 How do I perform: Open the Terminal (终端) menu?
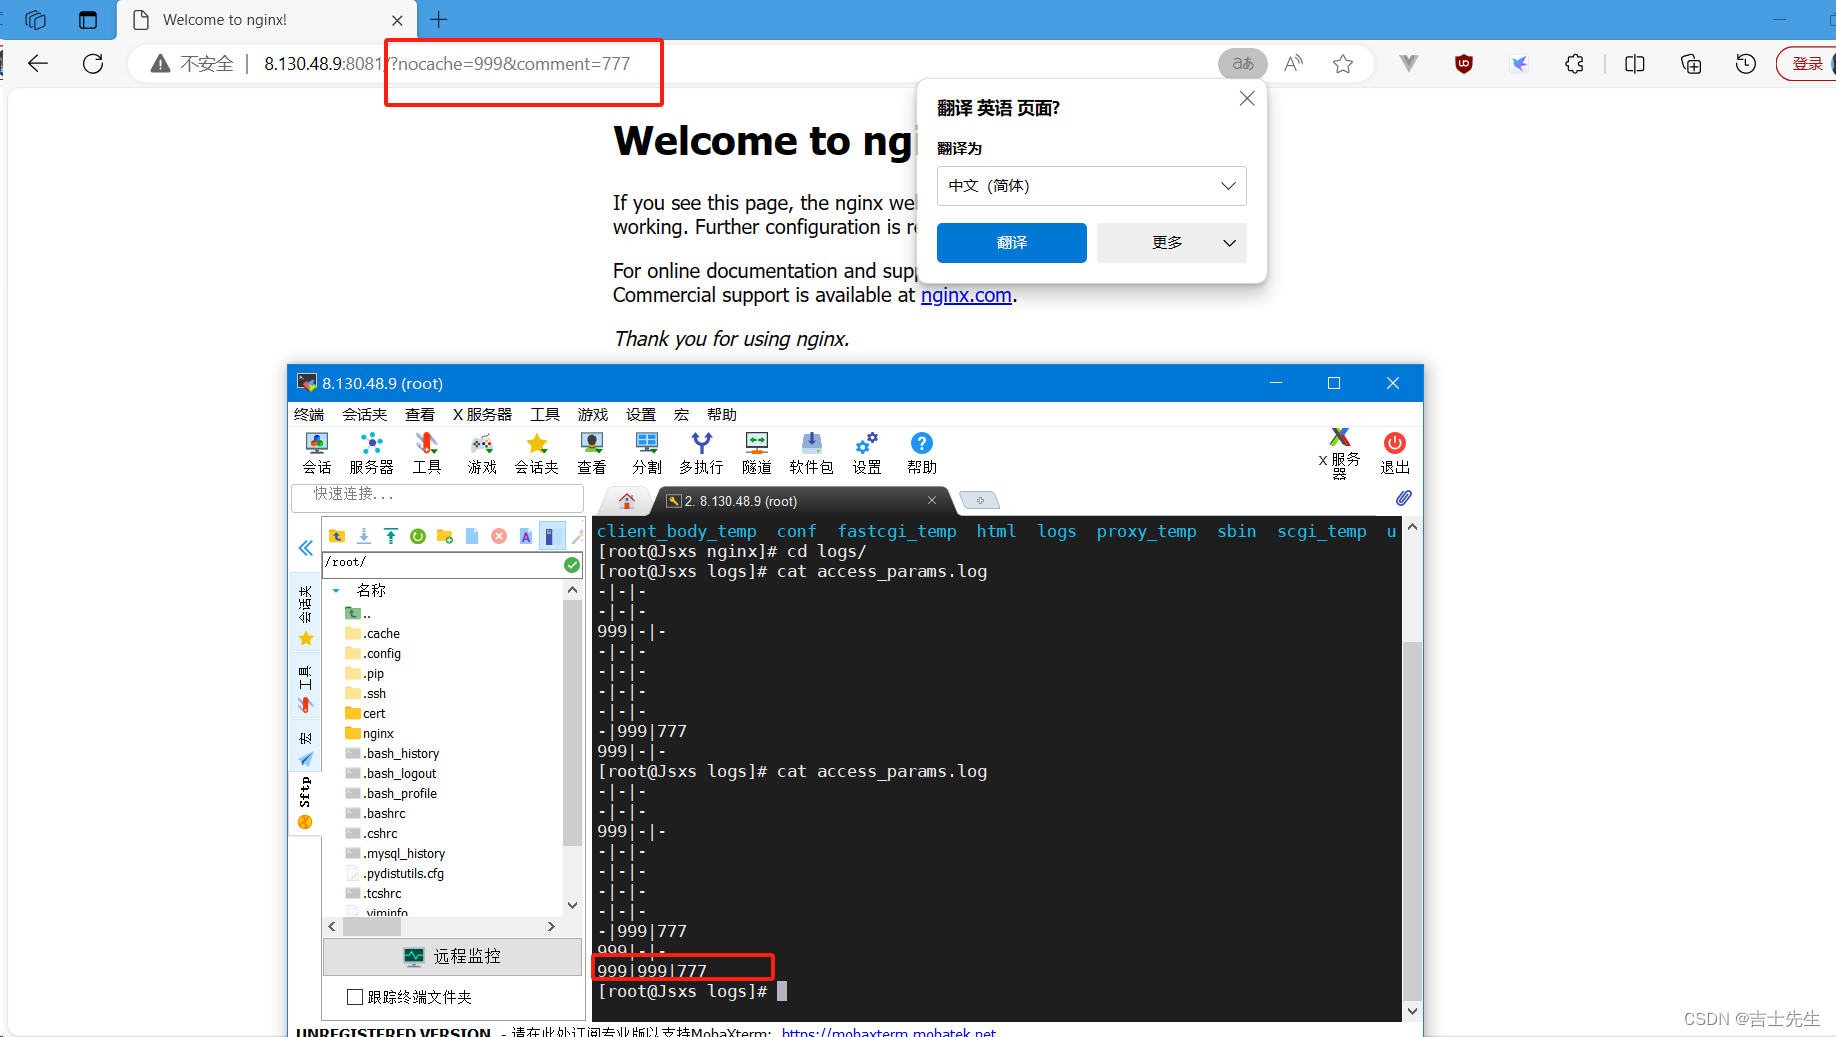click(309, 415)
